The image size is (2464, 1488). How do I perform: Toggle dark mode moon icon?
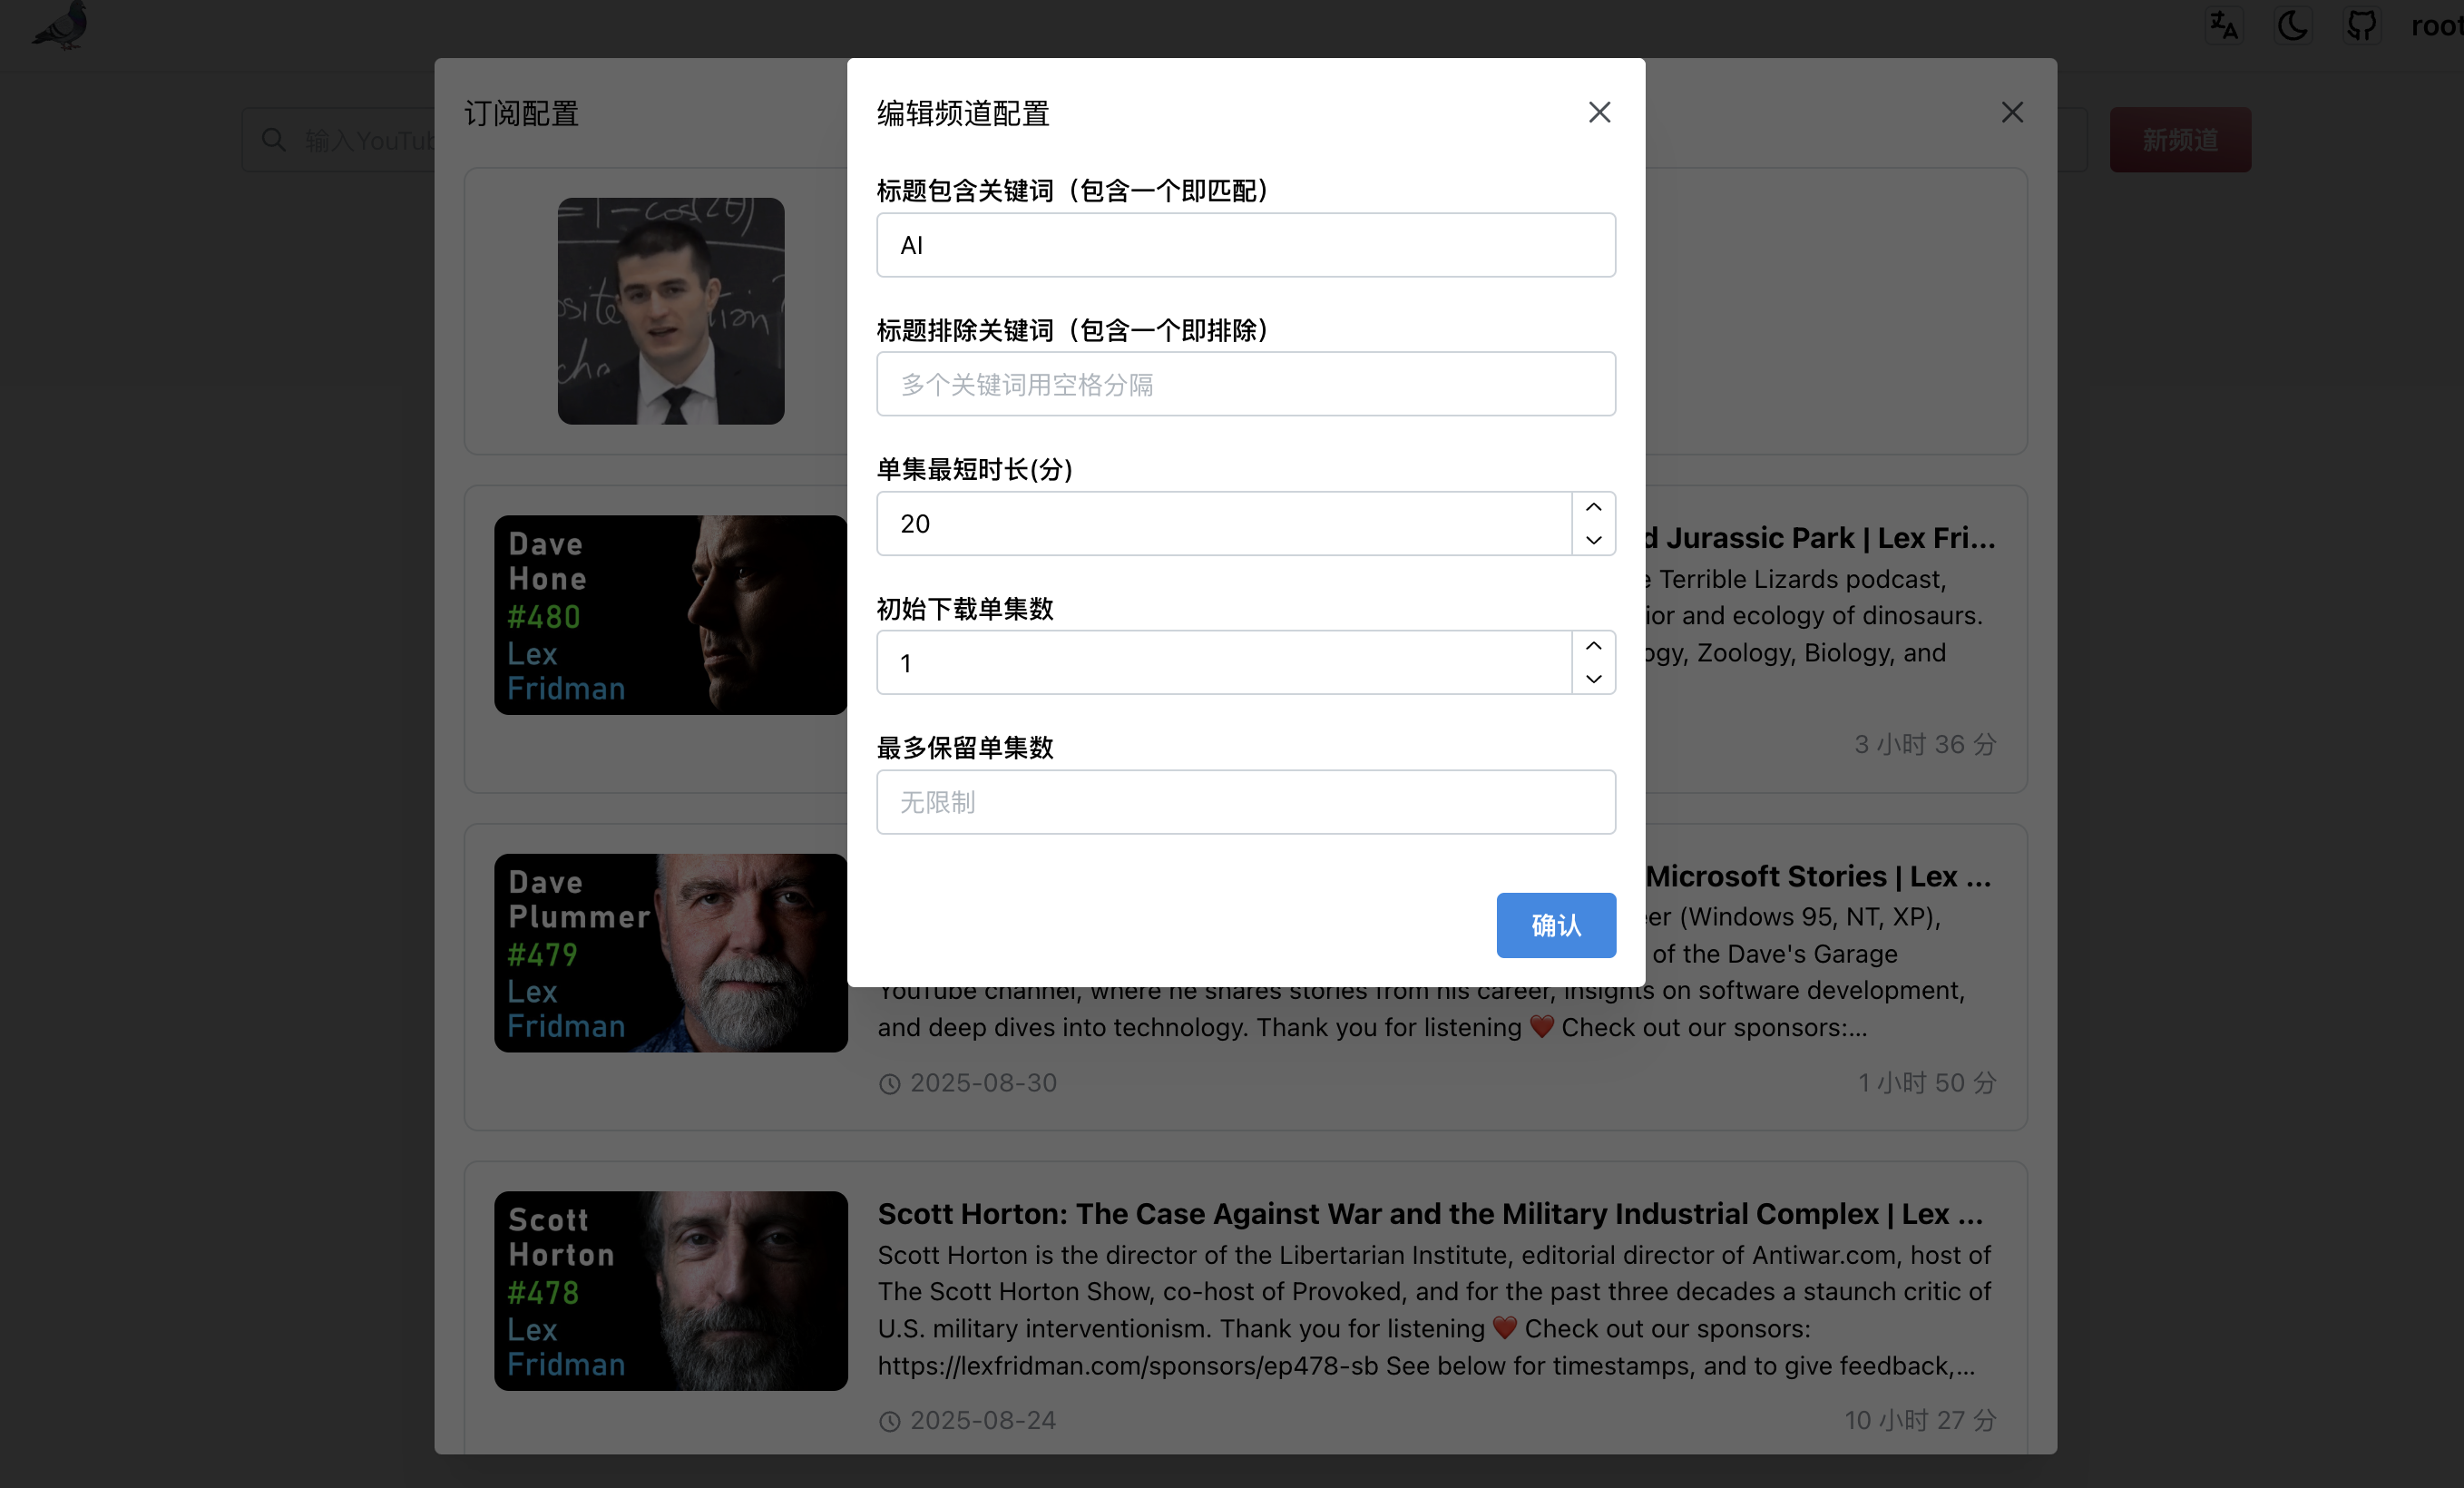click(2292, 25)
